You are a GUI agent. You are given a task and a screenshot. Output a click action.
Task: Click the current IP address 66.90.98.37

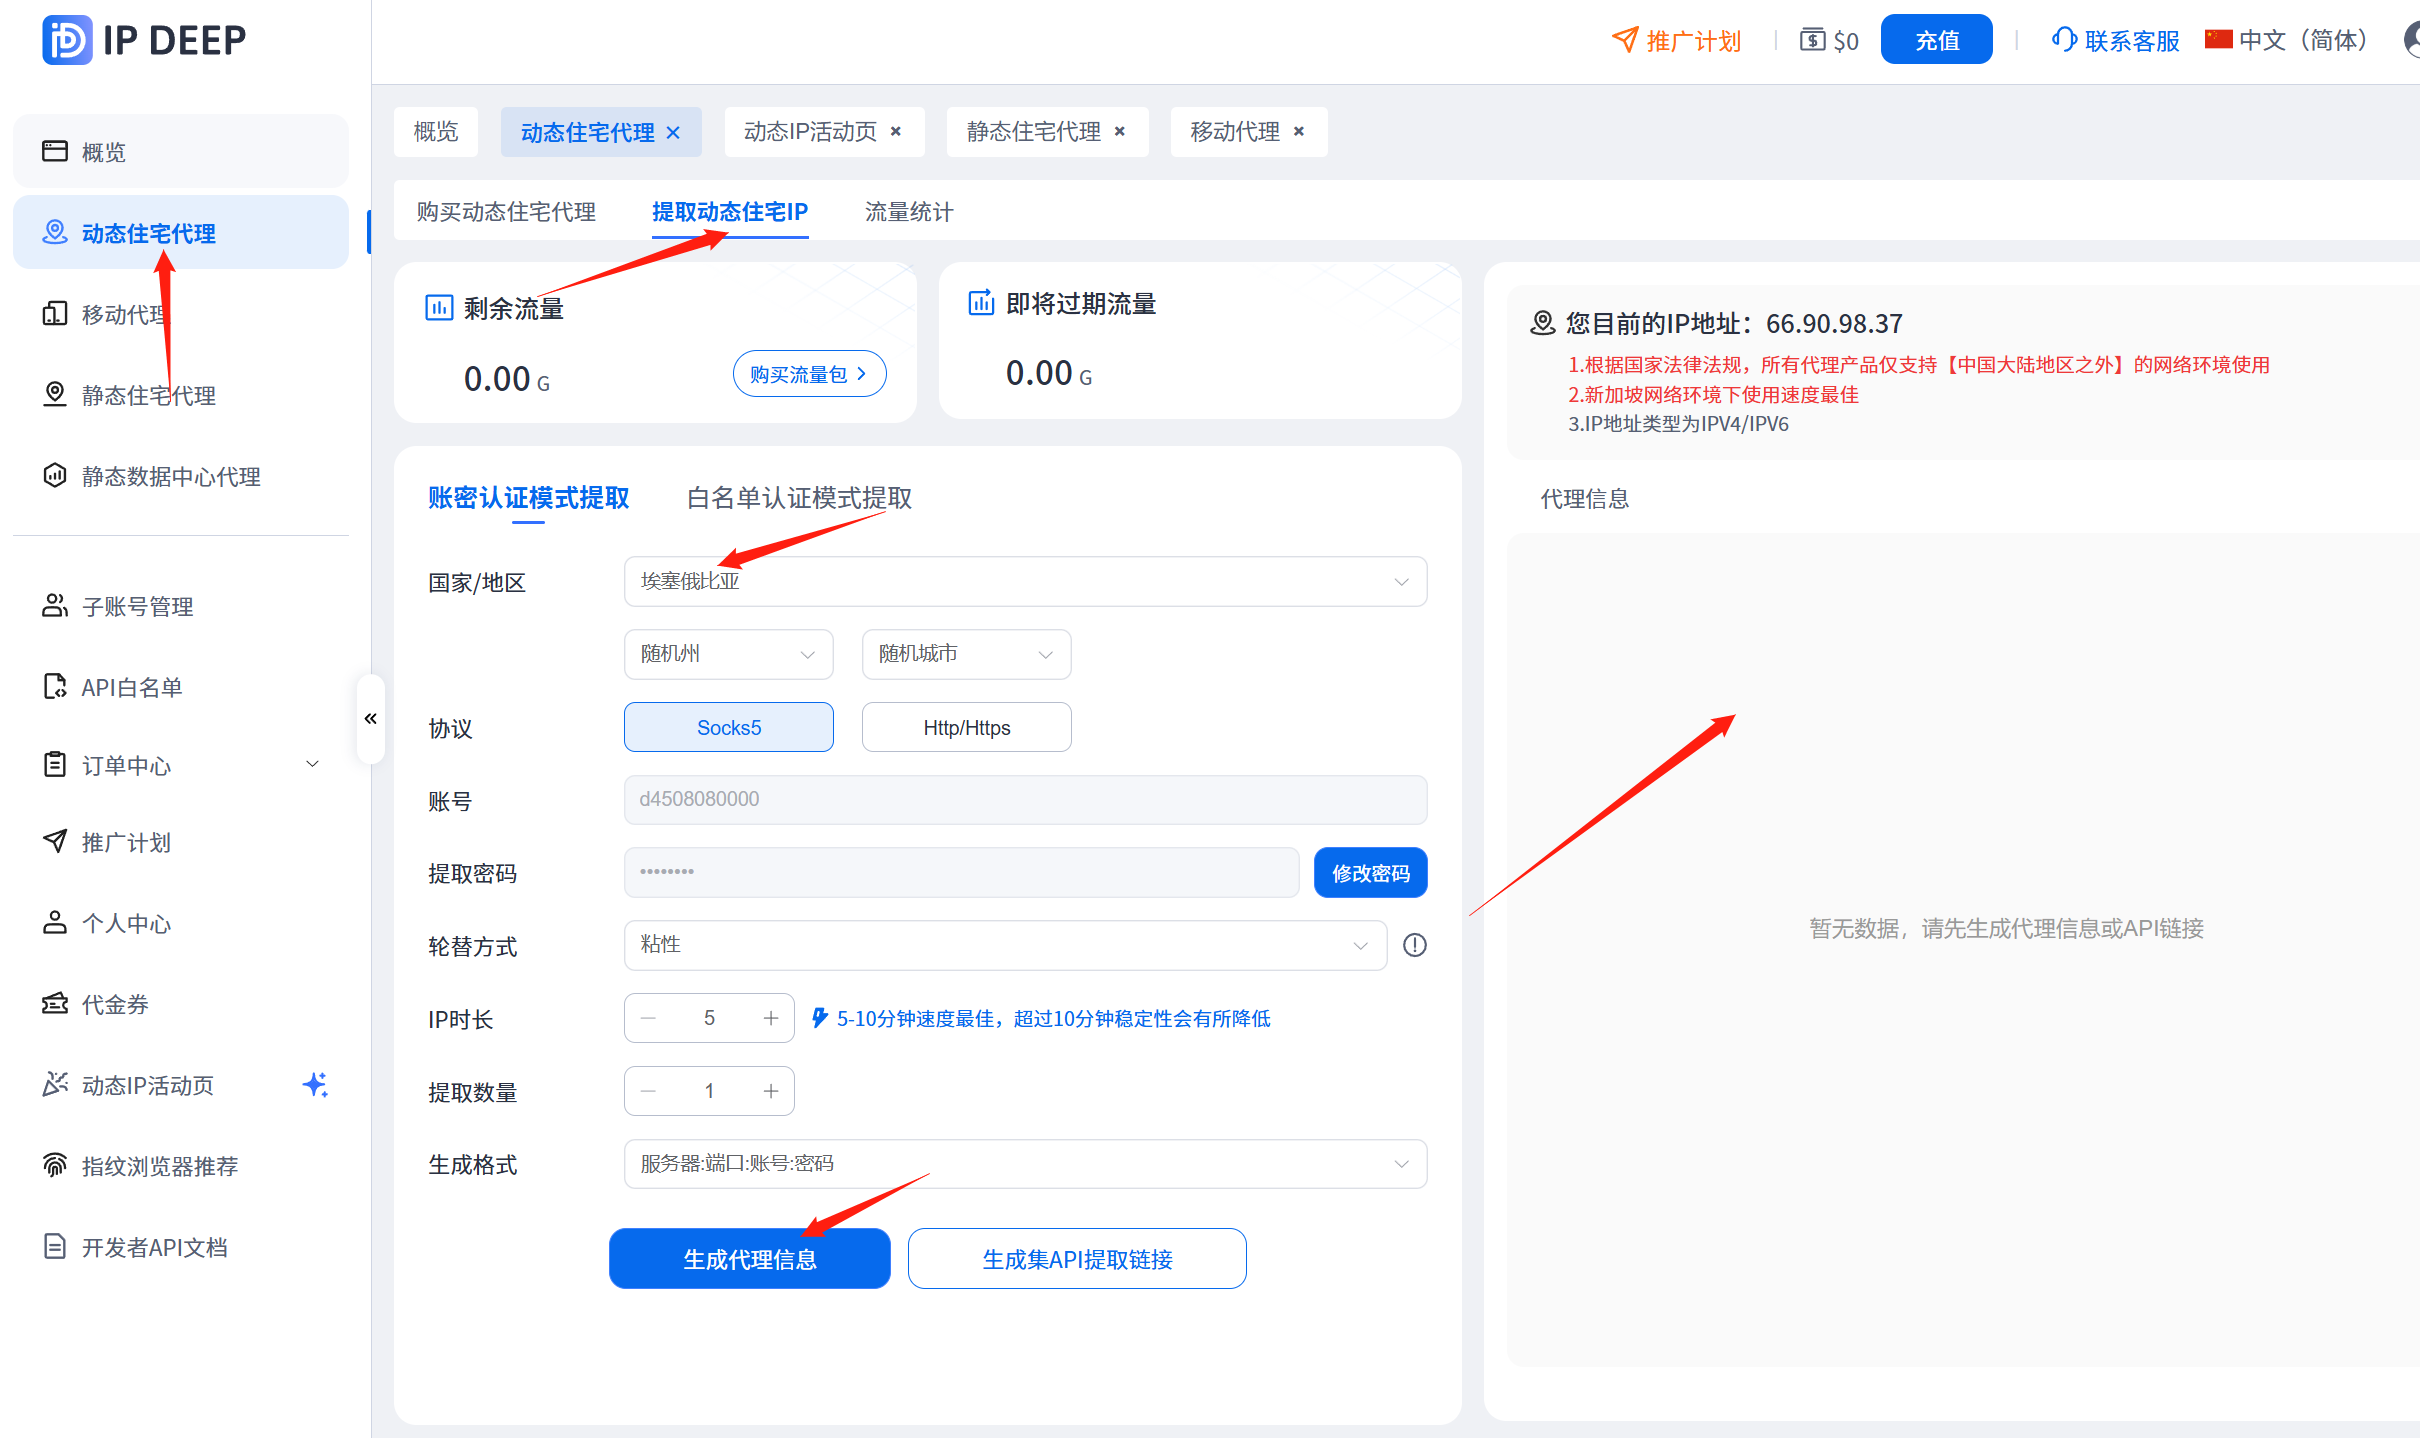1834,324
